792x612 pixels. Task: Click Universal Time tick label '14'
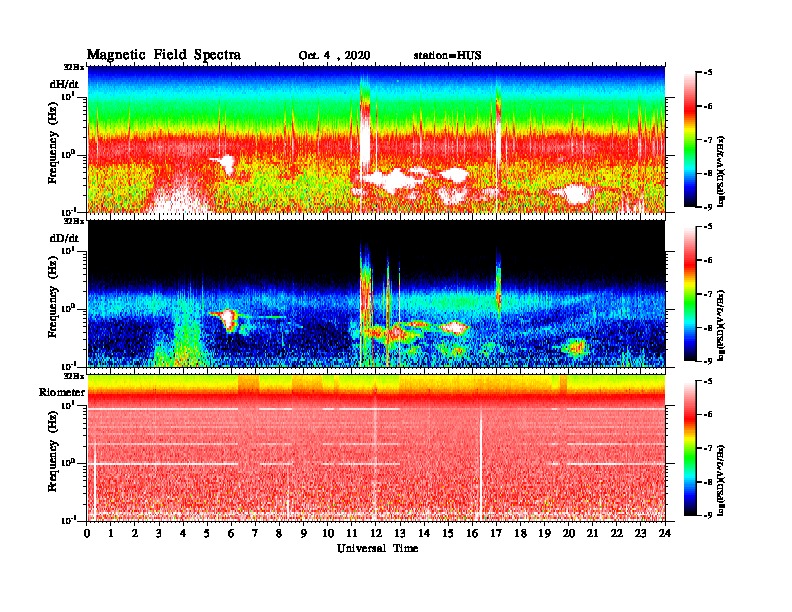424,533
